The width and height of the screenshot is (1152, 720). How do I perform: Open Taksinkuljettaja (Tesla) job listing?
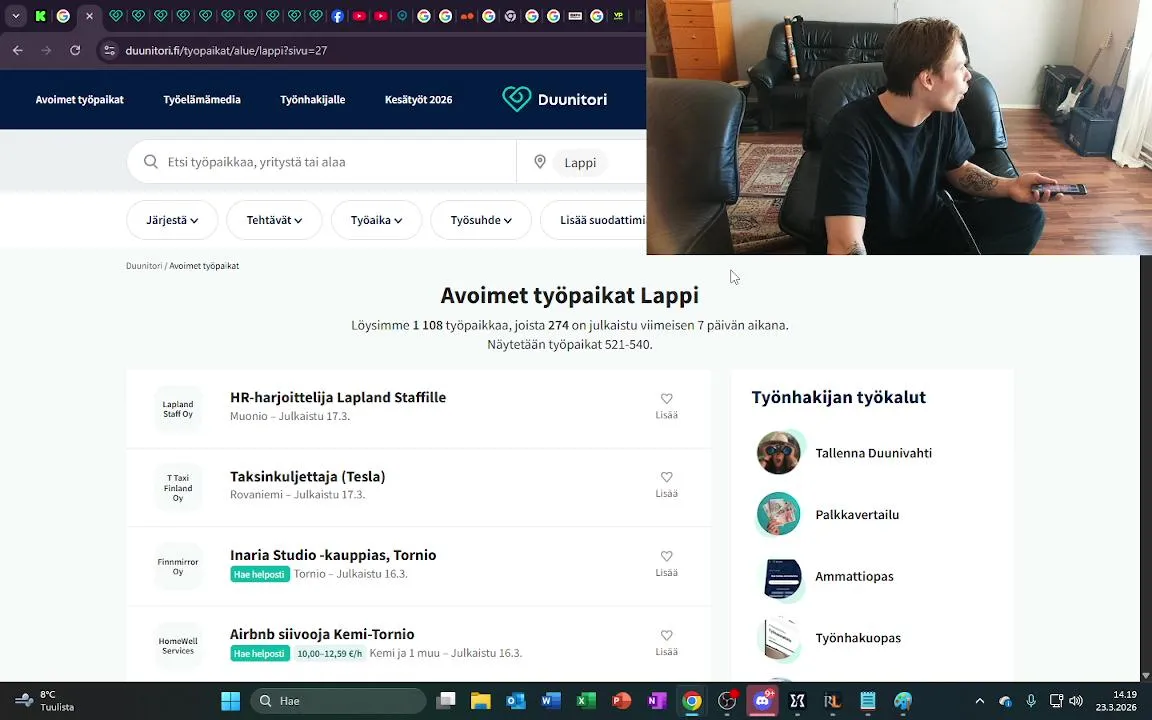pyautogui.click(x=308, y=476)
